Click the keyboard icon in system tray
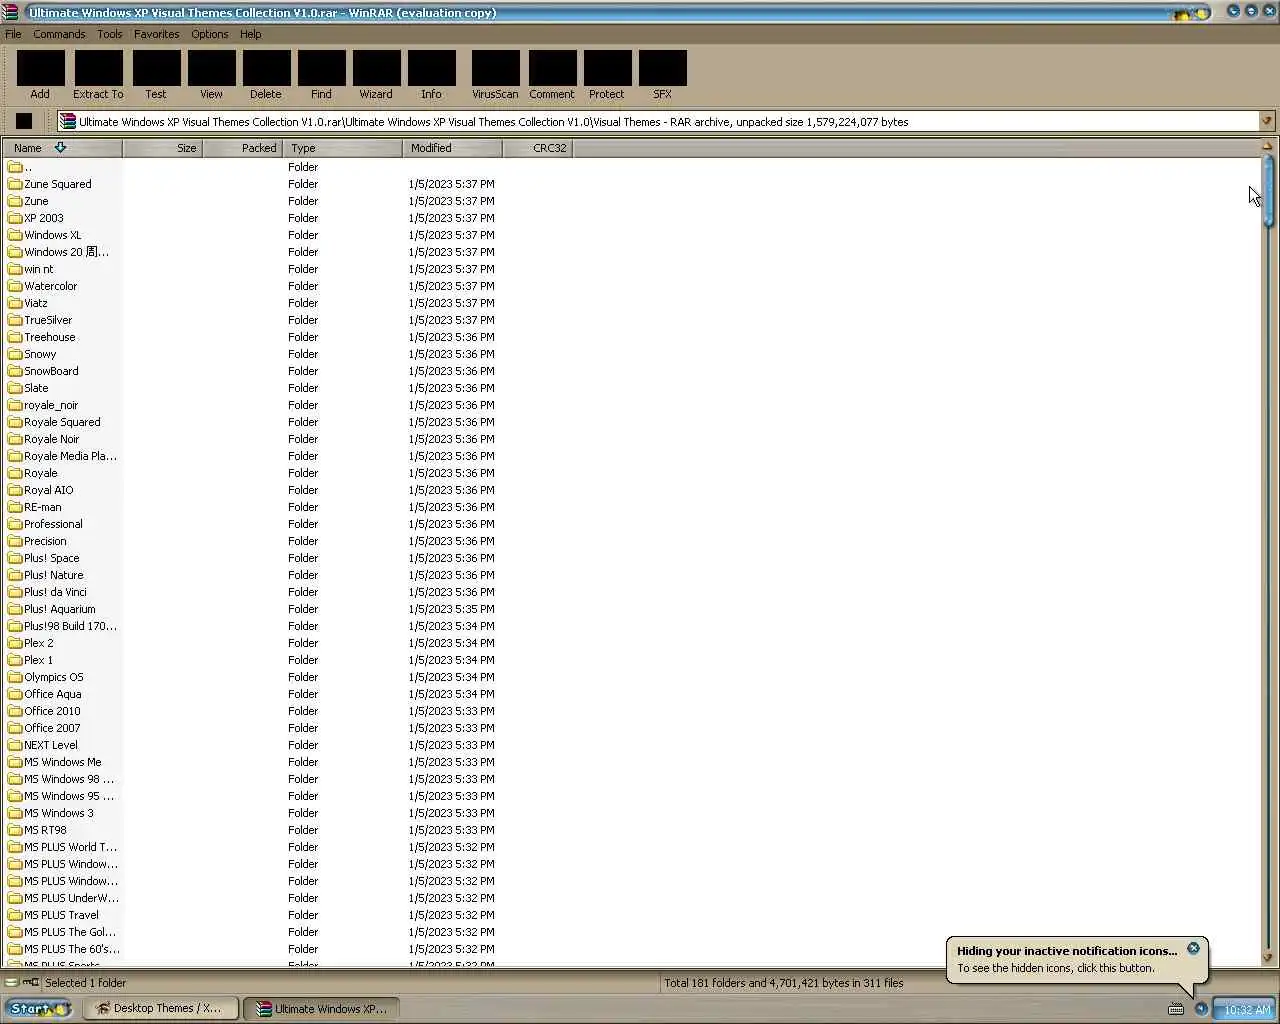This screenshot has width=1280, height=1024. (1176, 1009)
